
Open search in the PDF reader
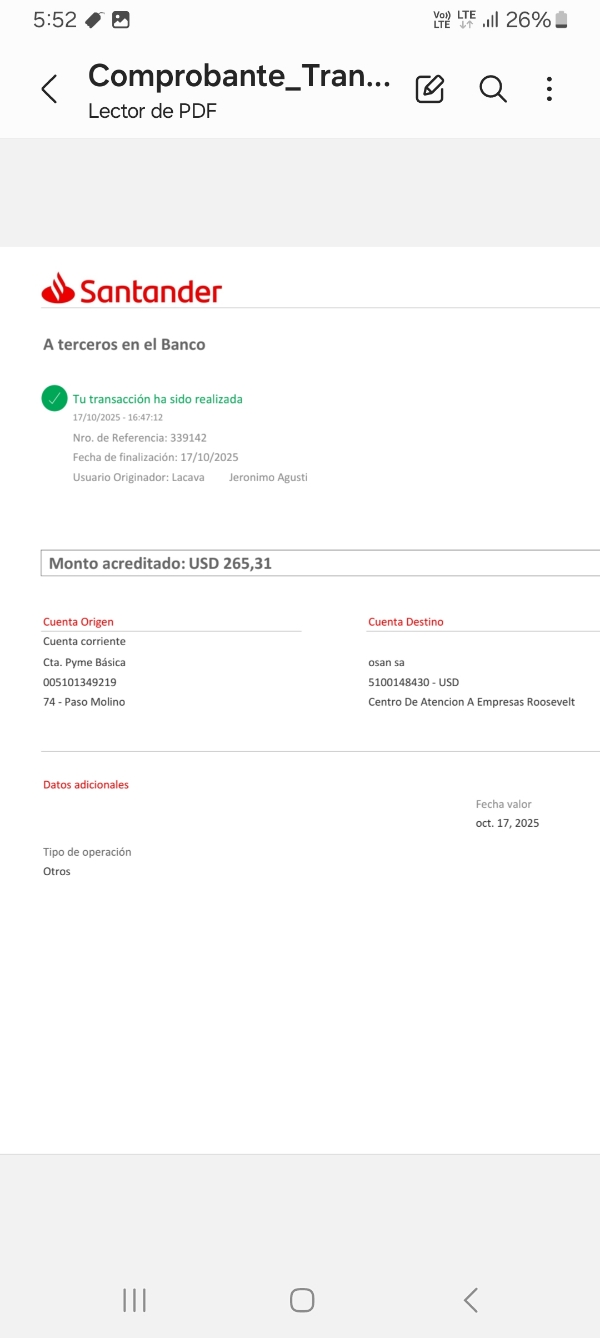492,89
